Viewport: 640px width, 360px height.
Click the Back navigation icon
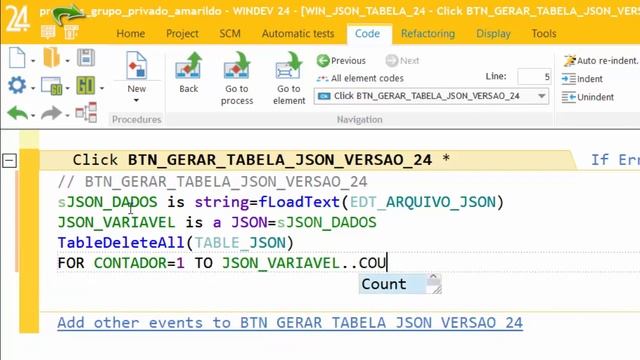tap(189, 66)
